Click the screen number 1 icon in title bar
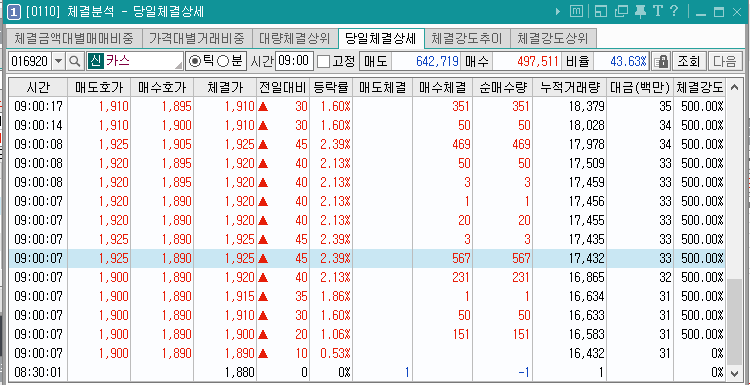The height and width of the screenshot is (385, 750). tap(14, 12)
